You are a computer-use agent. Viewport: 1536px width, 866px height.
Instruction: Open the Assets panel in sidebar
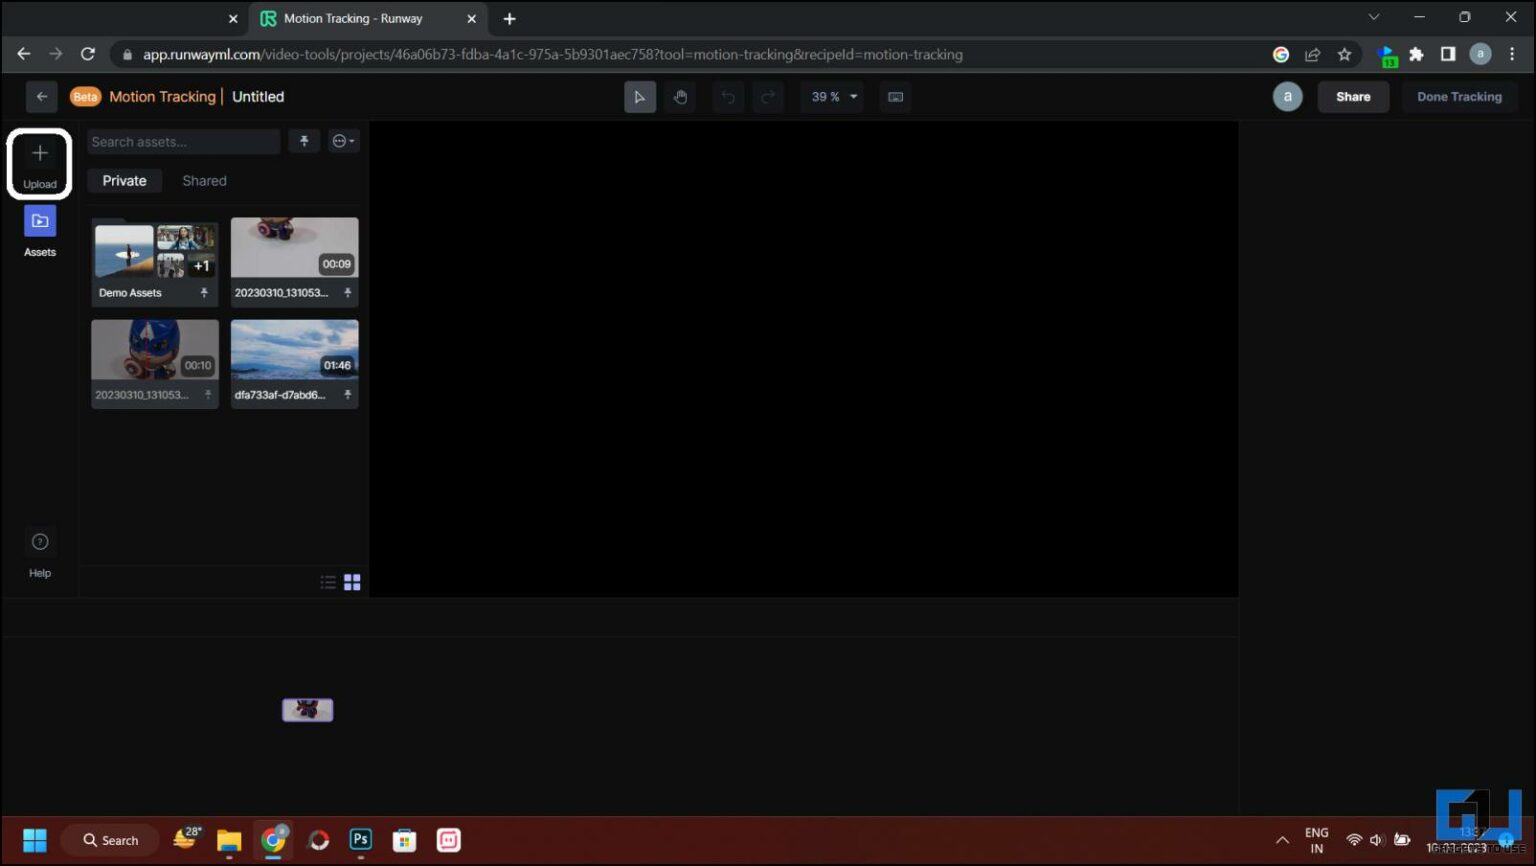pyautogui.click(x=40, y=220)
